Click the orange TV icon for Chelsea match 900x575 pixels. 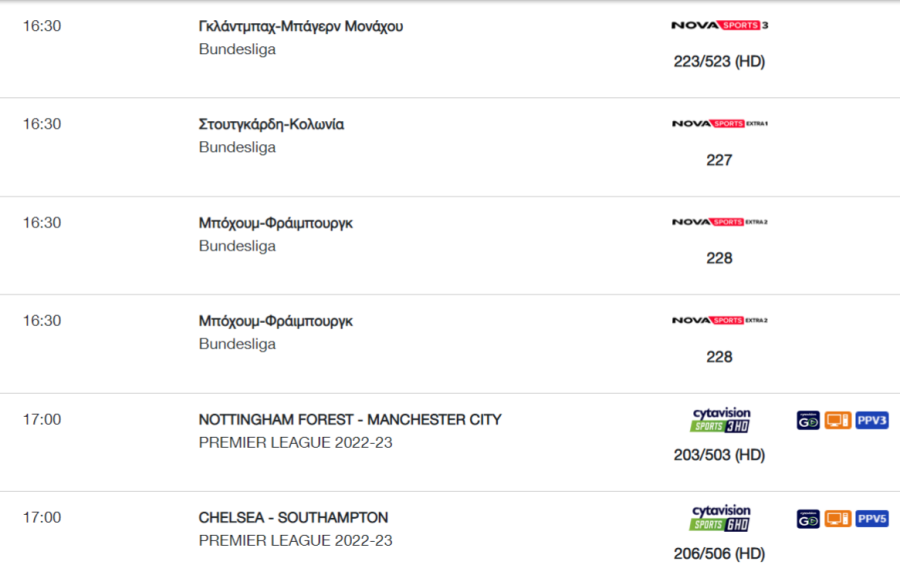pyautogui.click(x=837, y=519)
